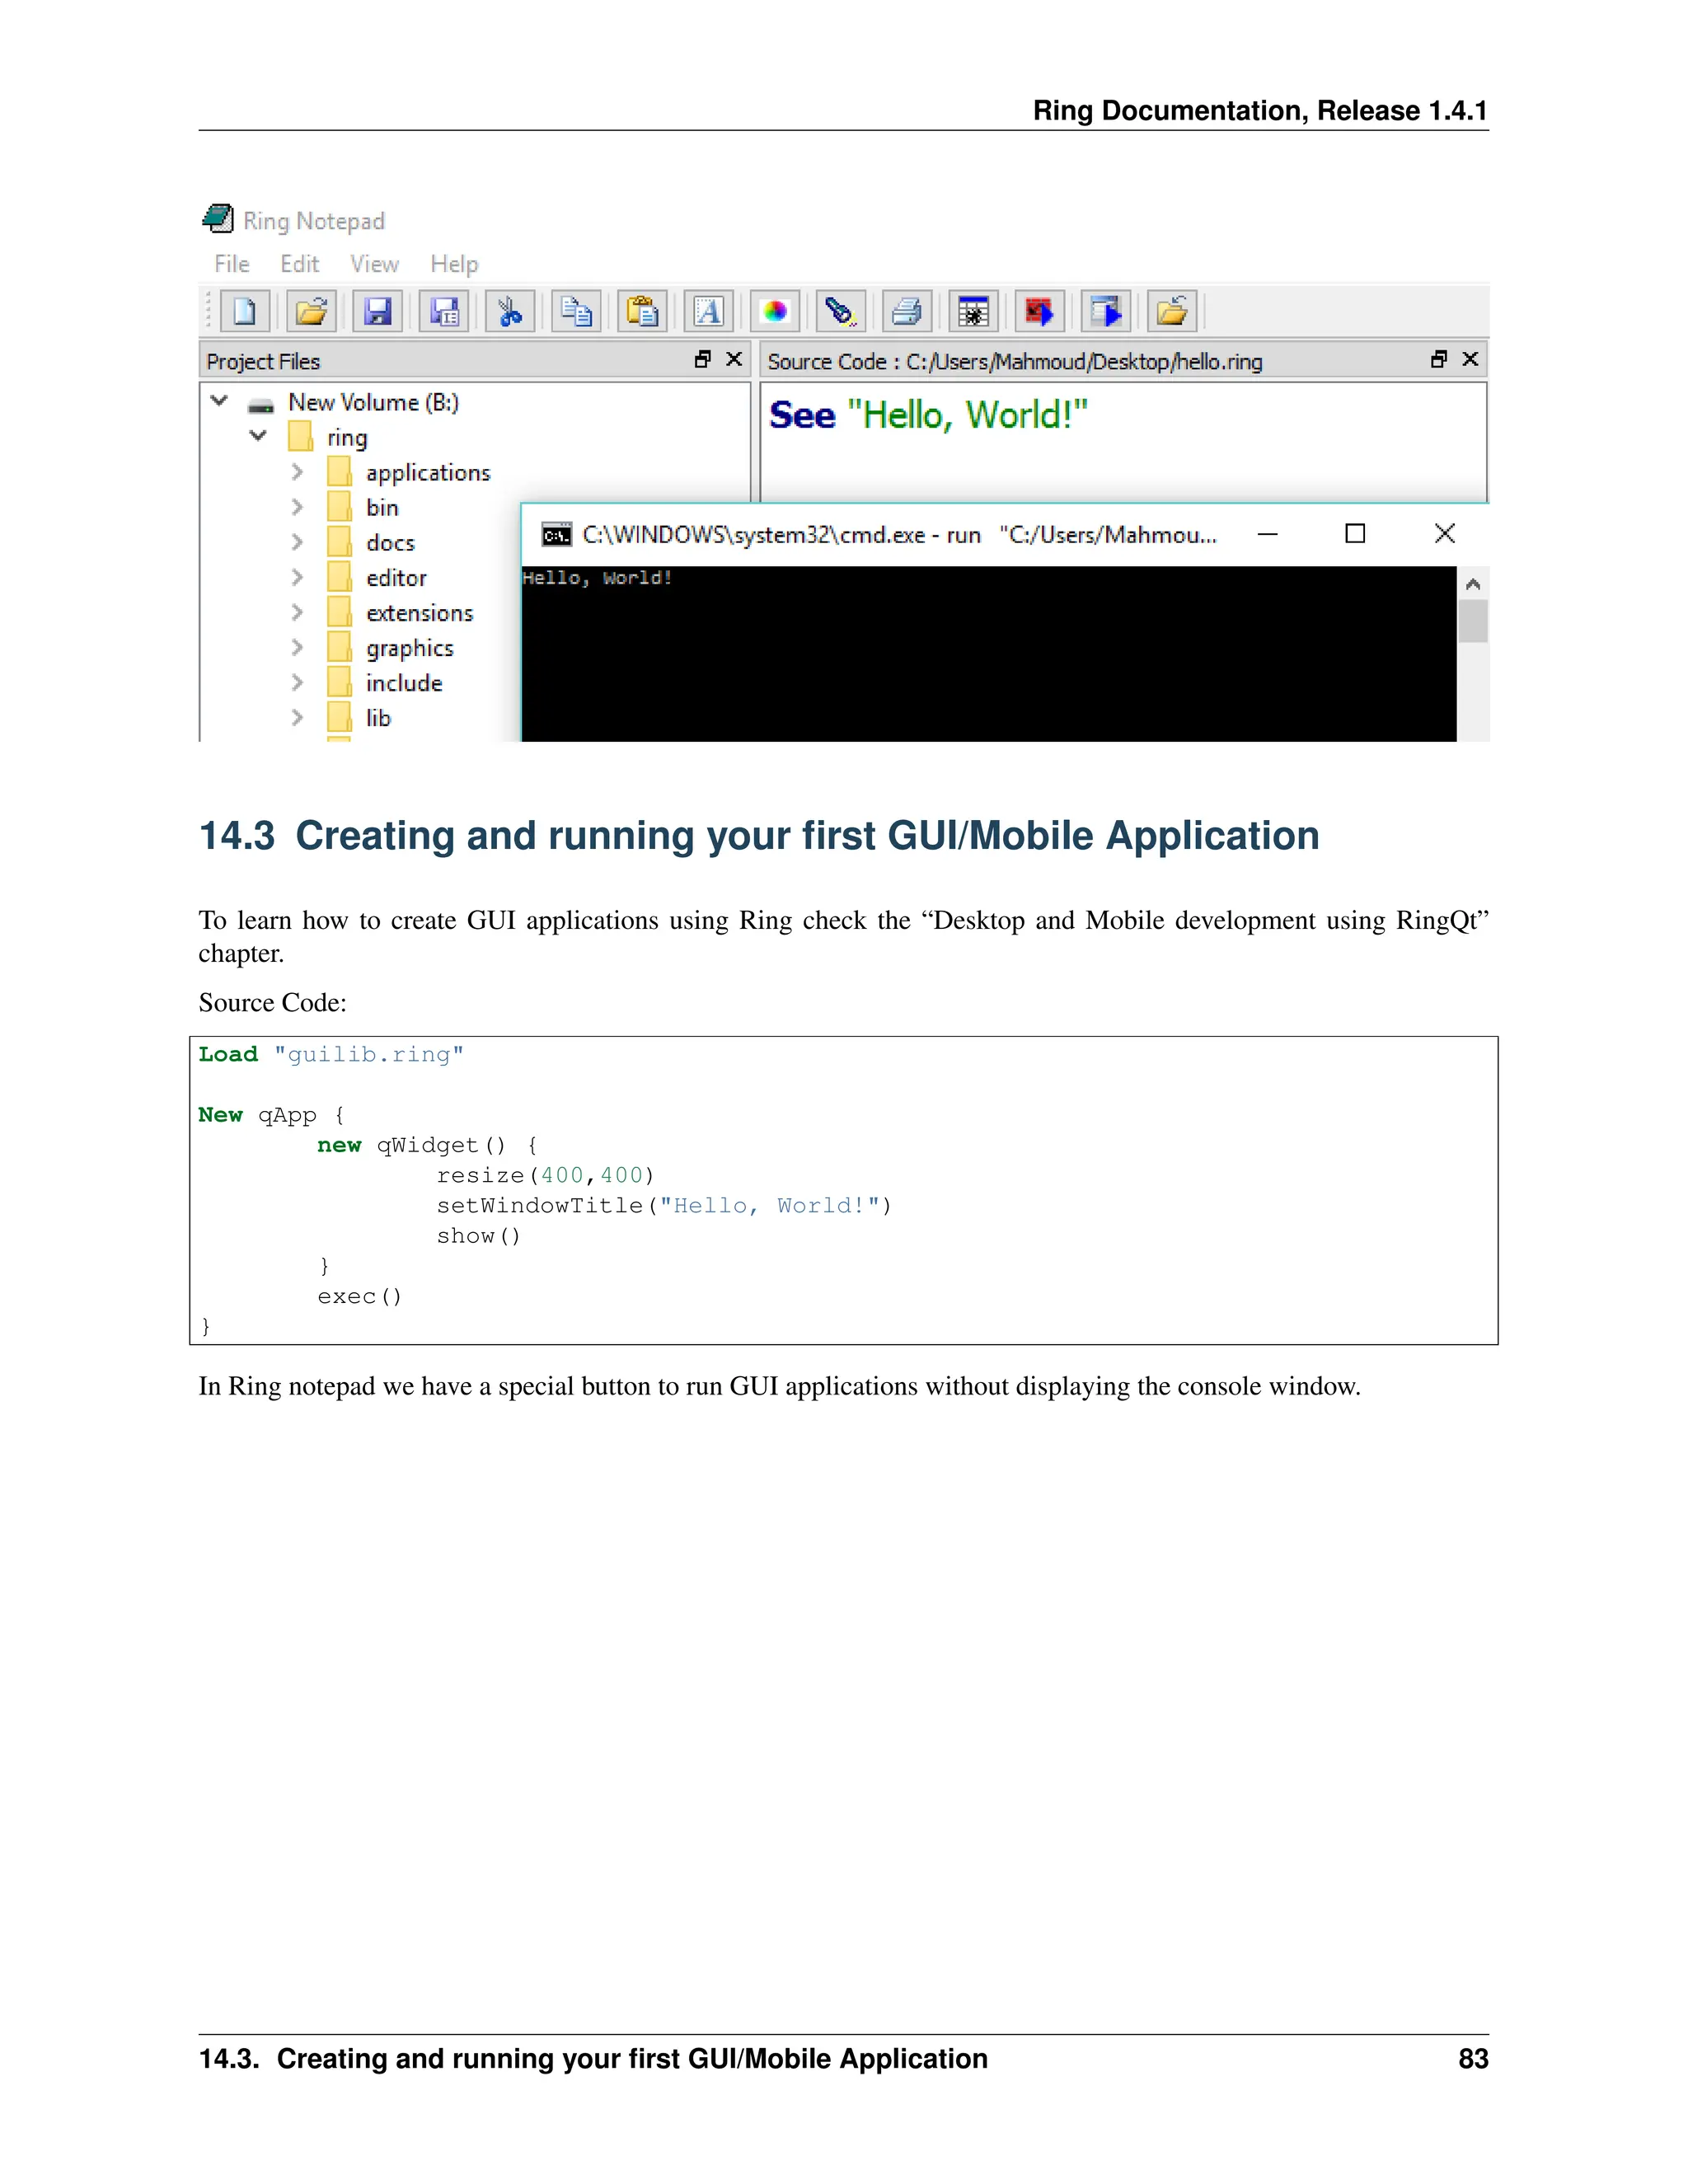This screenshot has height=2184, width=1688.
Task: Open the color wheel picker
Action: (x=775, y=312)
